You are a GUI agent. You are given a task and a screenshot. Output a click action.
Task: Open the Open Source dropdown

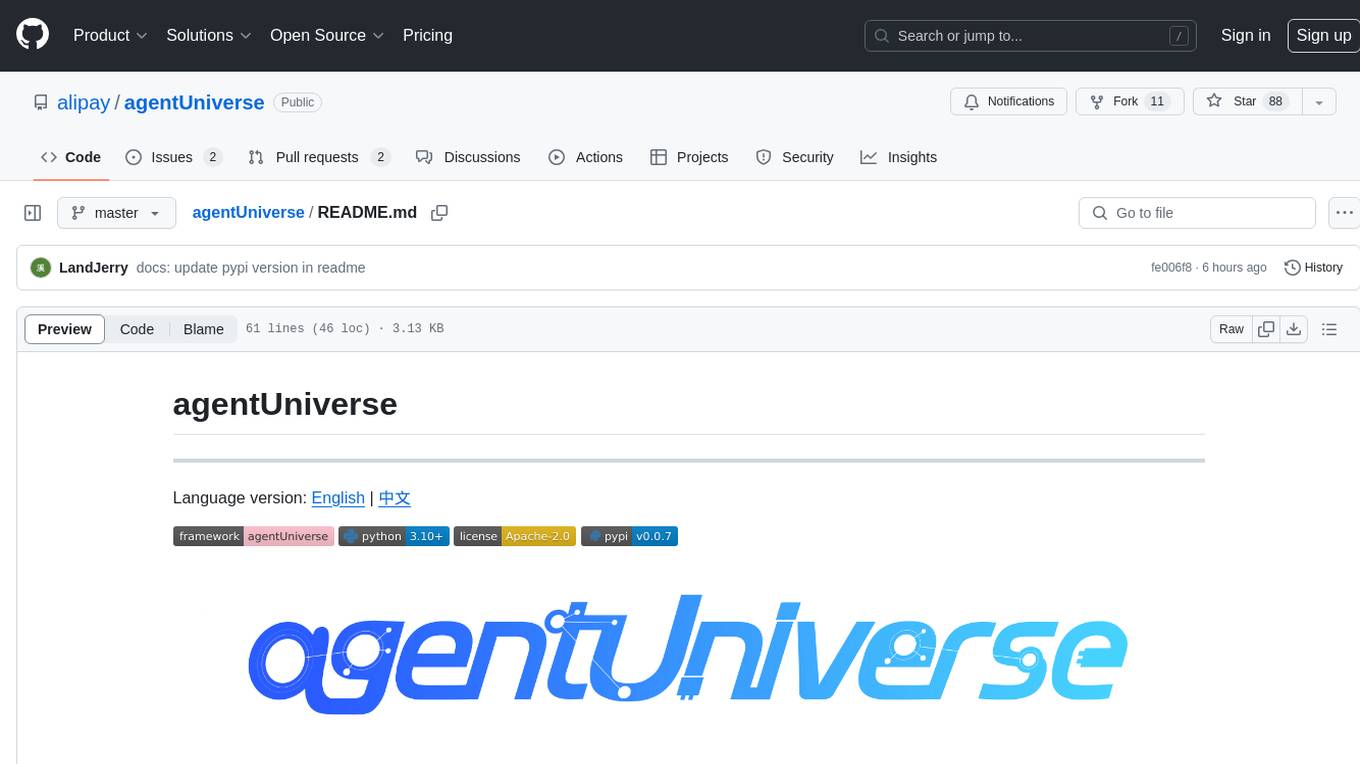tap(327, 35)
